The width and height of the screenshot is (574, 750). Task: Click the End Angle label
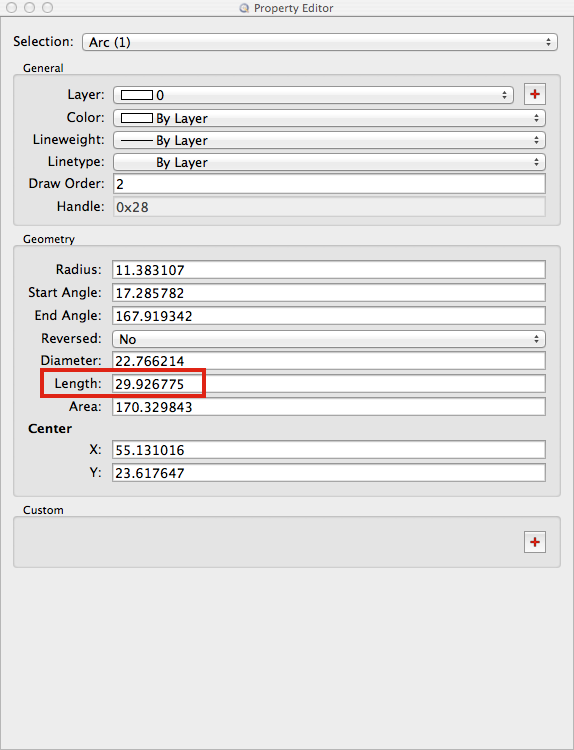point(68,316)
